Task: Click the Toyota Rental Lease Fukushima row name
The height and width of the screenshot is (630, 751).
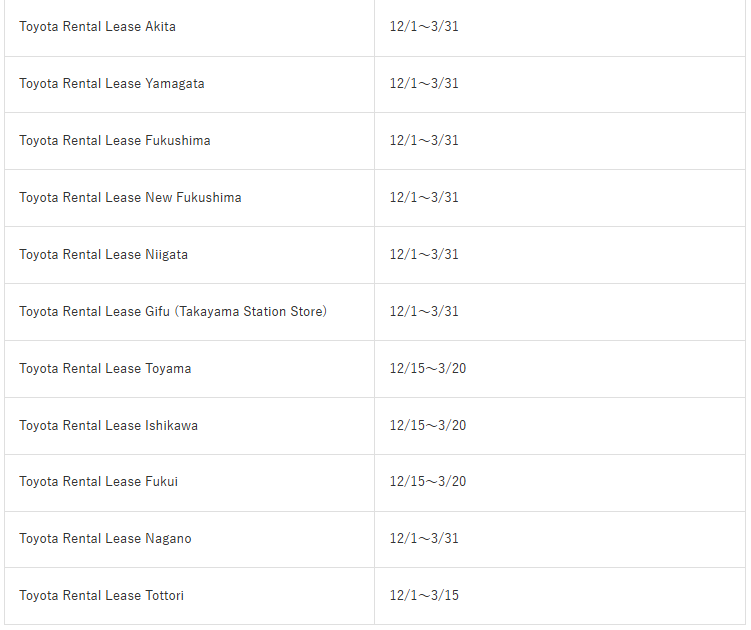Action: pos(114,141)
